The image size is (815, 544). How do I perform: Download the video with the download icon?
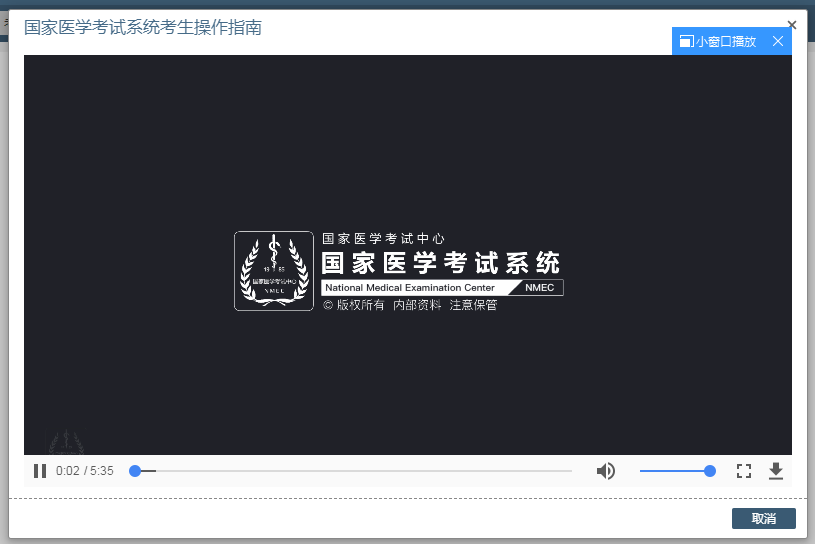tap(775, 471)
